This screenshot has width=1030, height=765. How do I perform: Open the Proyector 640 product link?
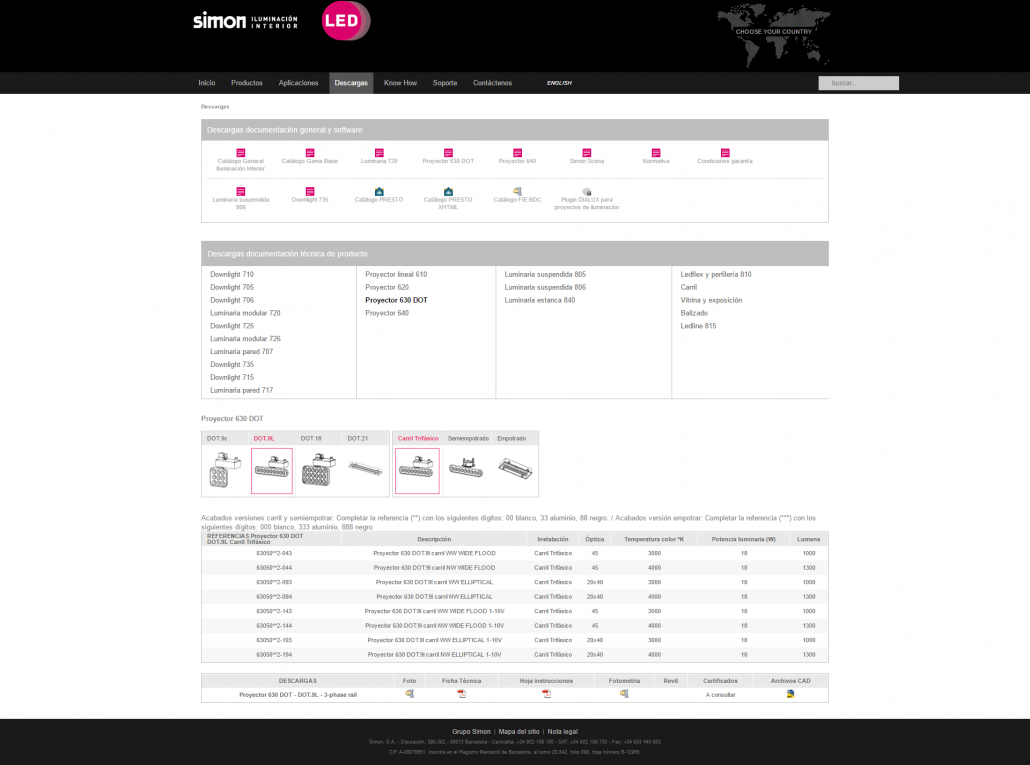pyautogui.click(x=387, y=313)
